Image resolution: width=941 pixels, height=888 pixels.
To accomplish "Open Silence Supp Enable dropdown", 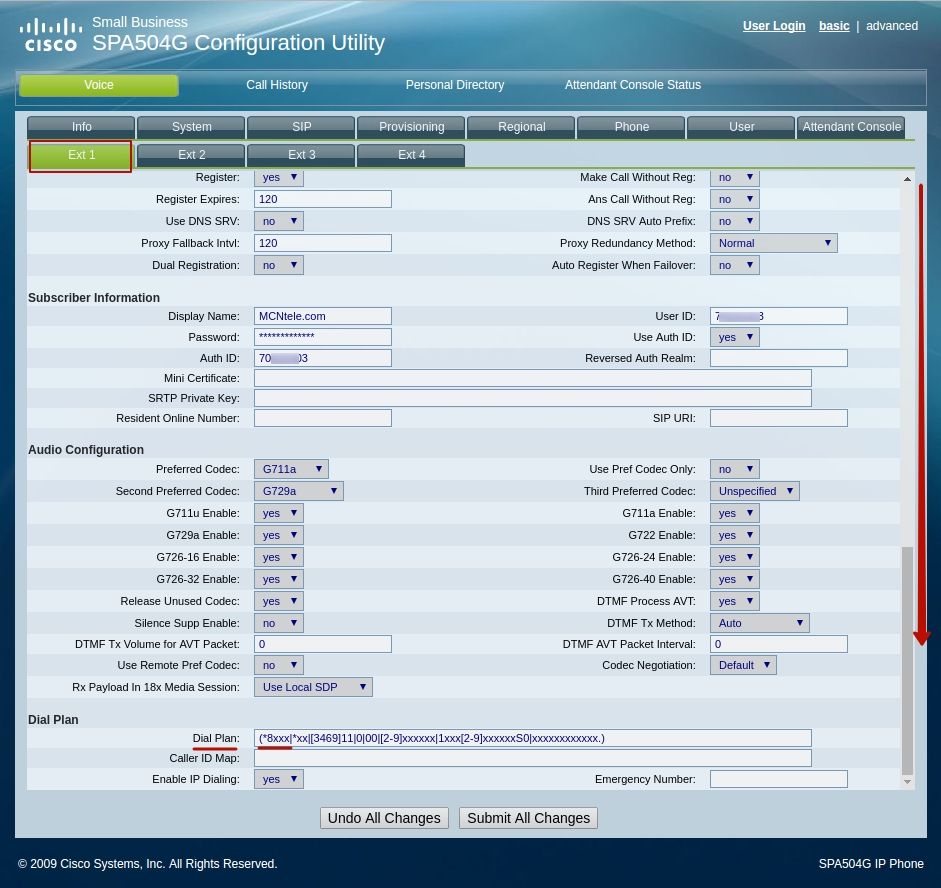I will click(x=279, y=623).
